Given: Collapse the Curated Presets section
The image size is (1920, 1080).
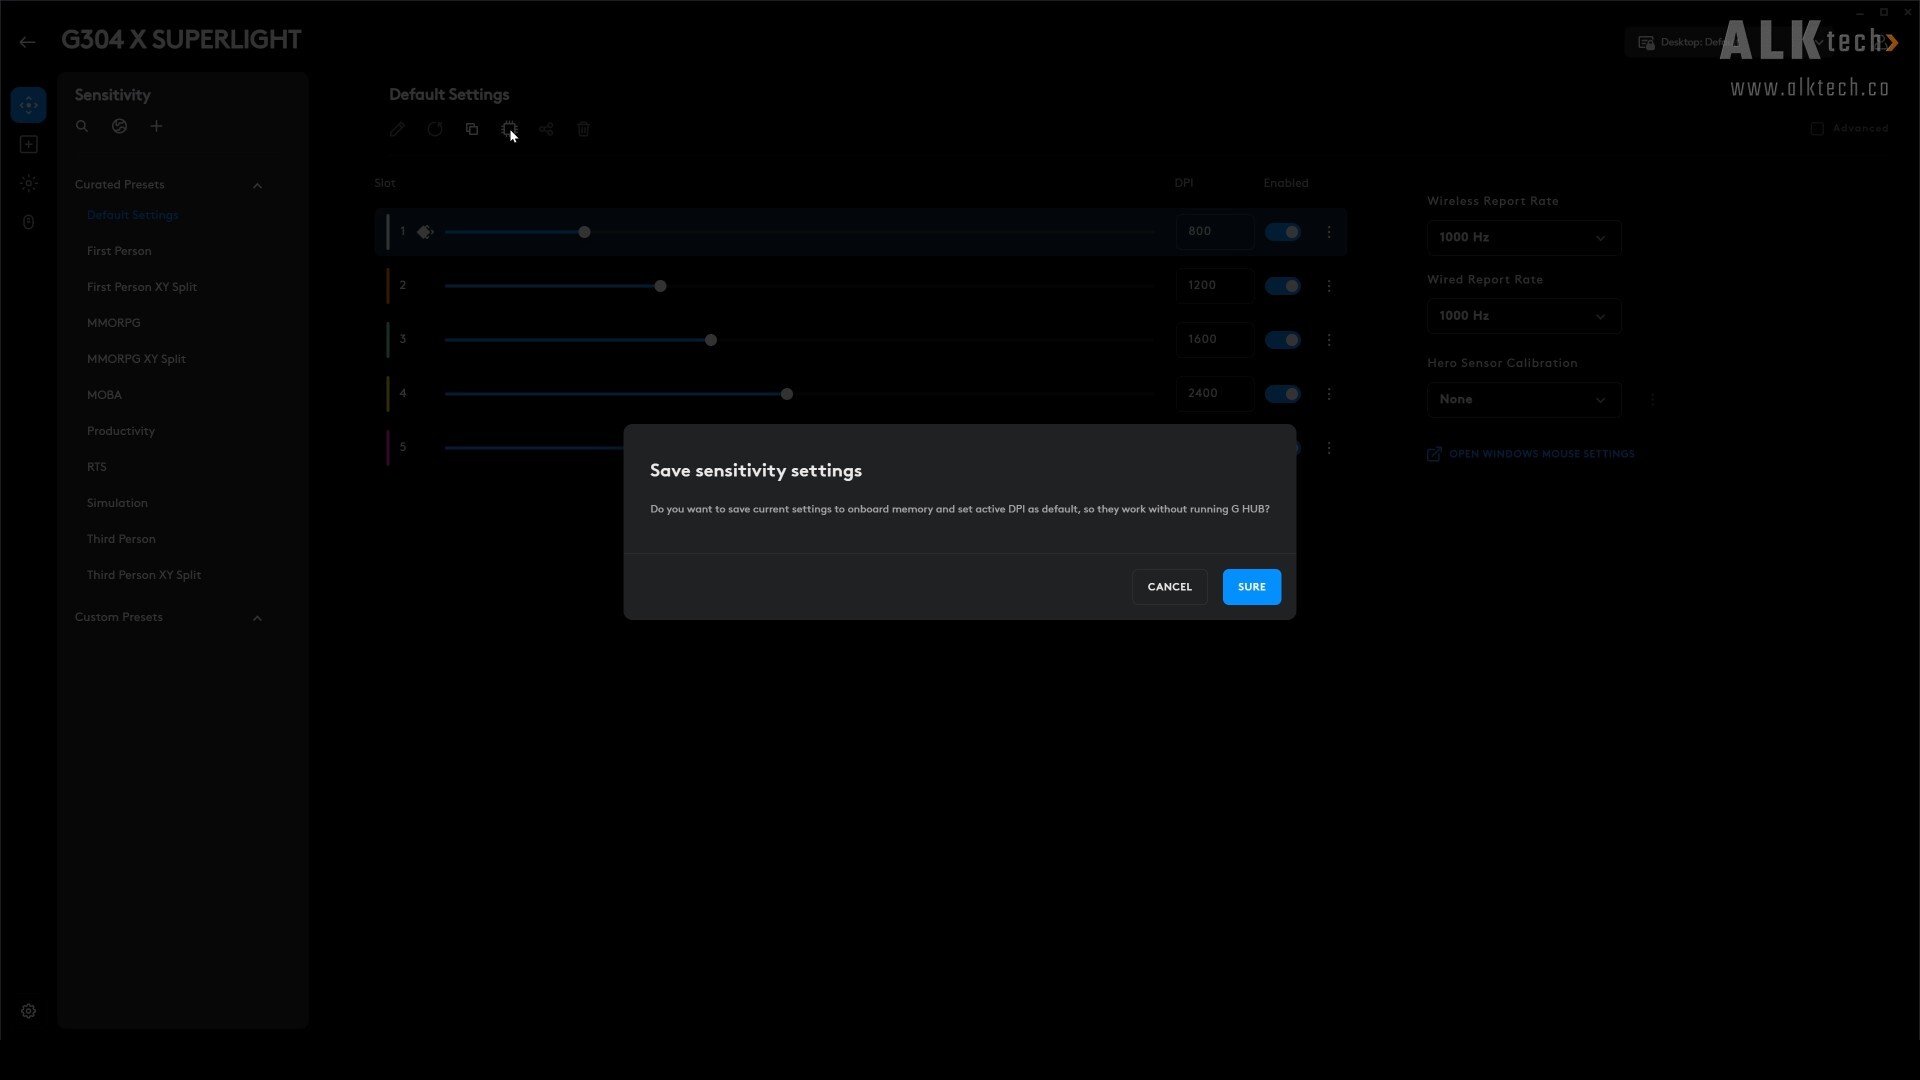Looking at the screenshot, I should [x=257, y=185].
